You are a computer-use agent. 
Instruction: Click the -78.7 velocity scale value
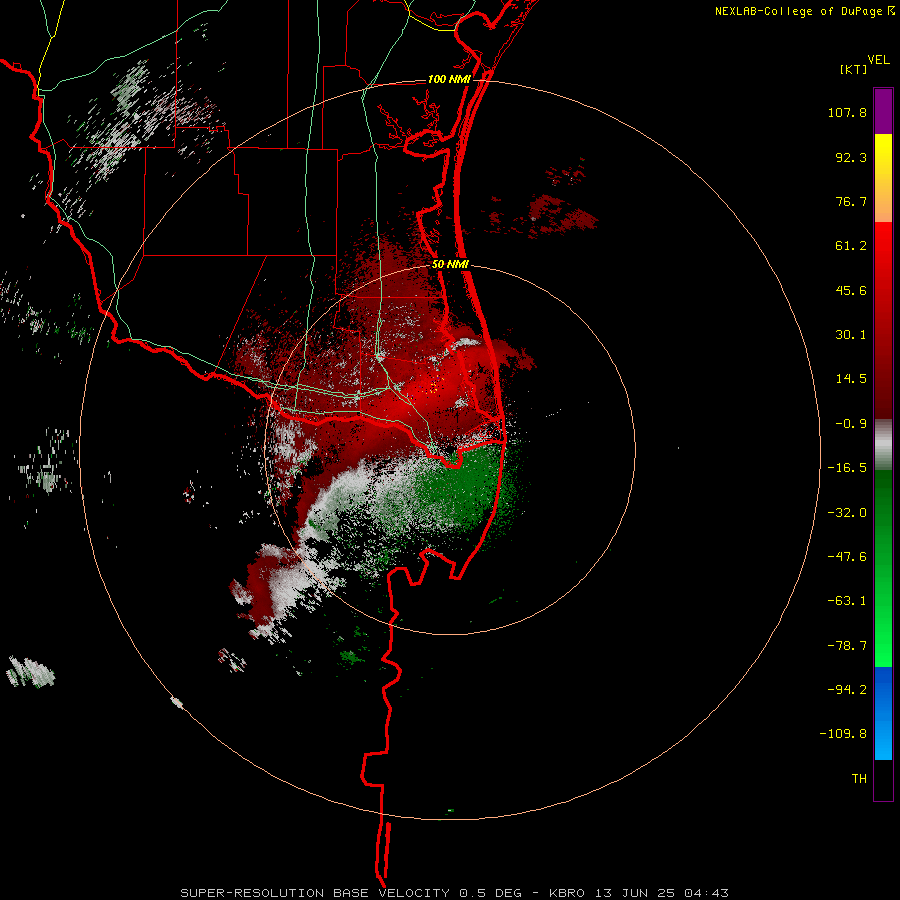(847, 646)
